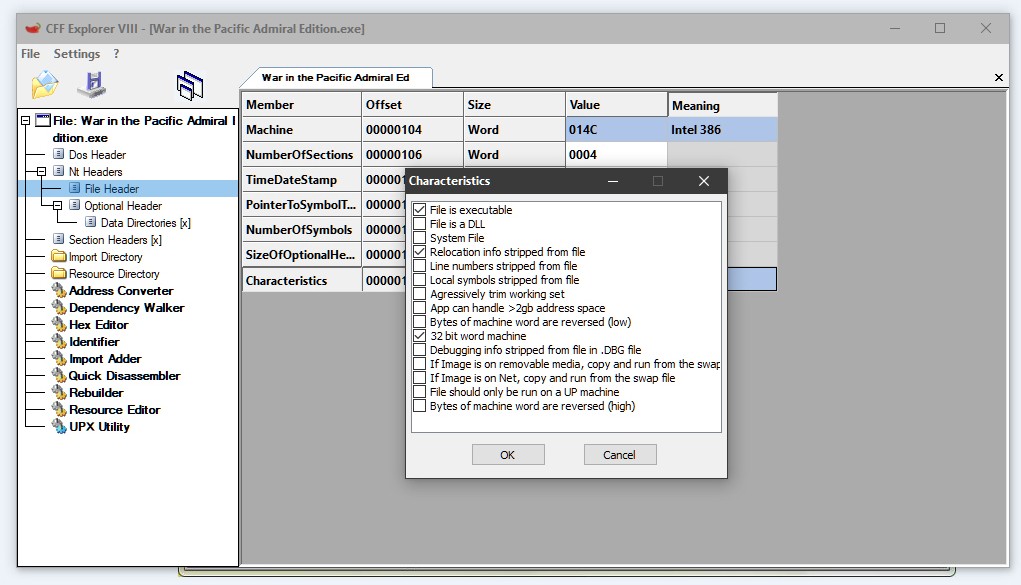Collapse the File root tree node
Viewport: 1021px width, 585px height.
tap(25, 121)
